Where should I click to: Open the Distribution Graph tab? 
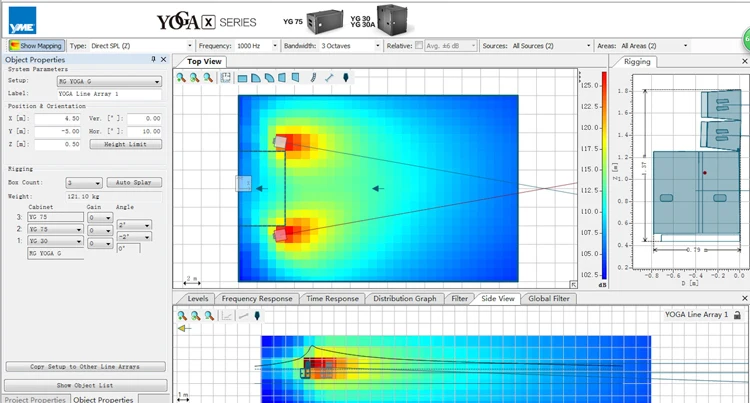click(405, 299)
